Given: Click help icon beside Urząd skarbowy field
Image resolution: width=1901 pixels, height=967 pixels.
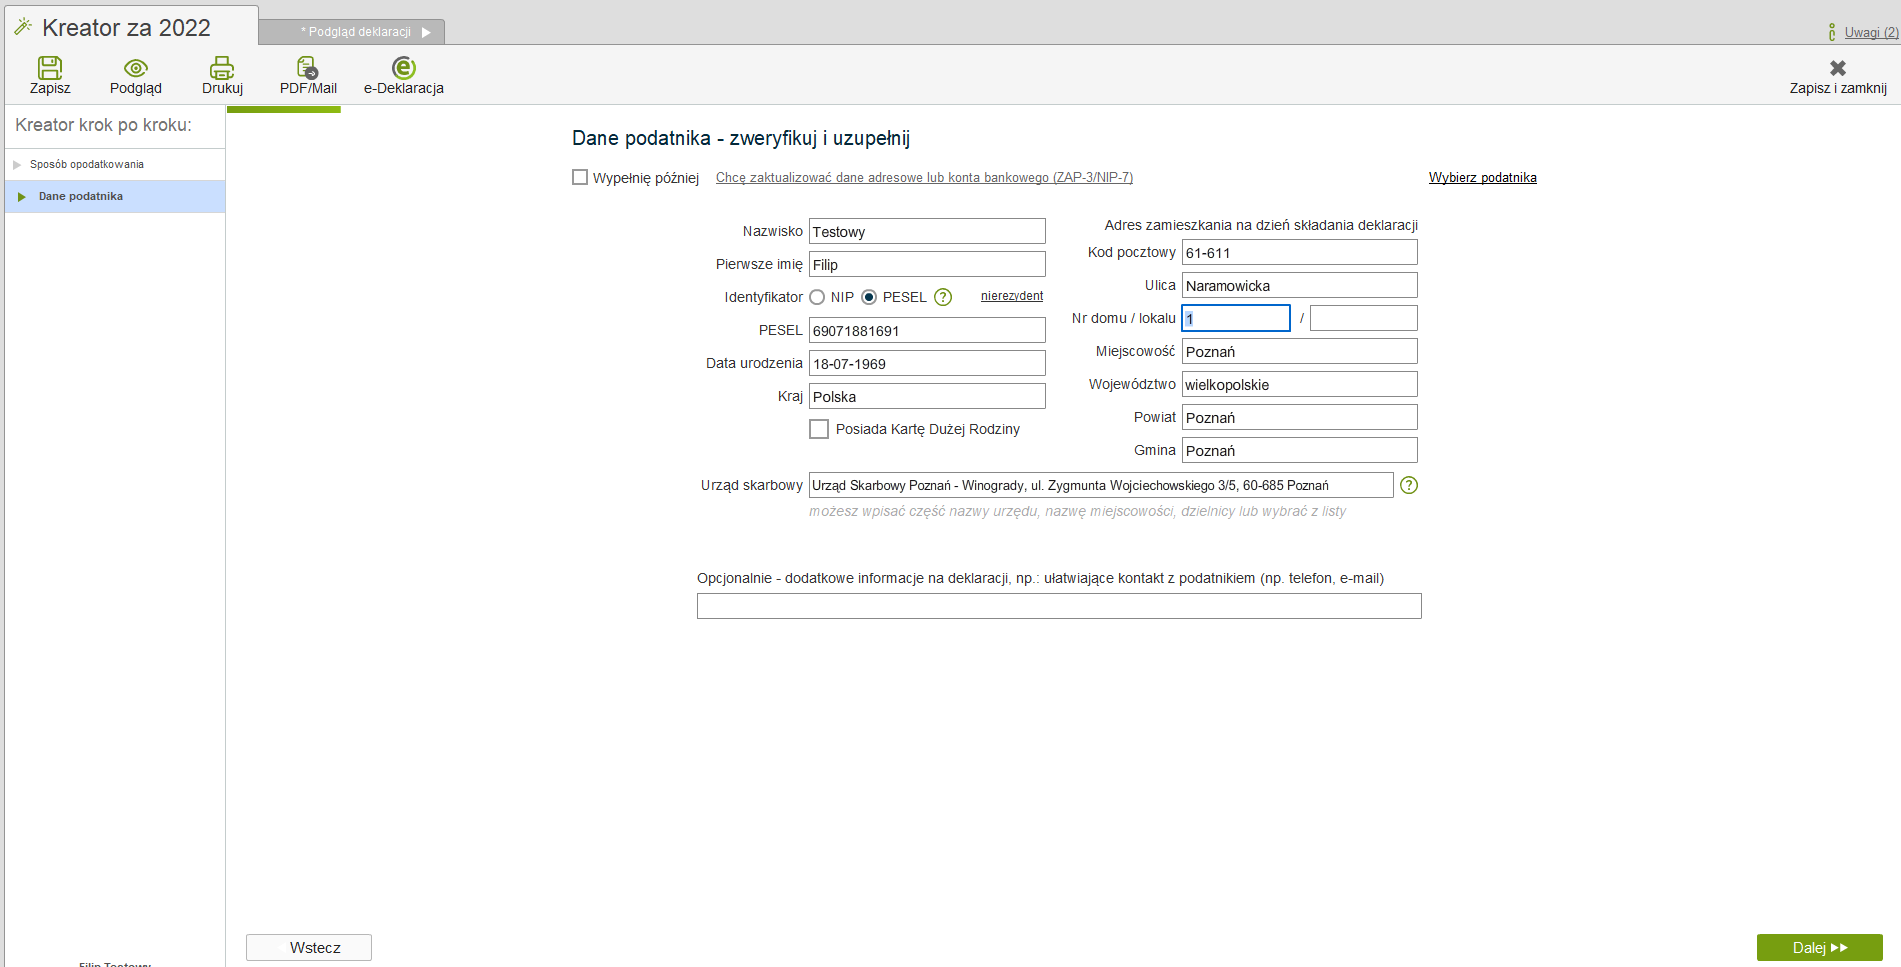Looking at the screenshot, I should click(x=1409, y=485).
